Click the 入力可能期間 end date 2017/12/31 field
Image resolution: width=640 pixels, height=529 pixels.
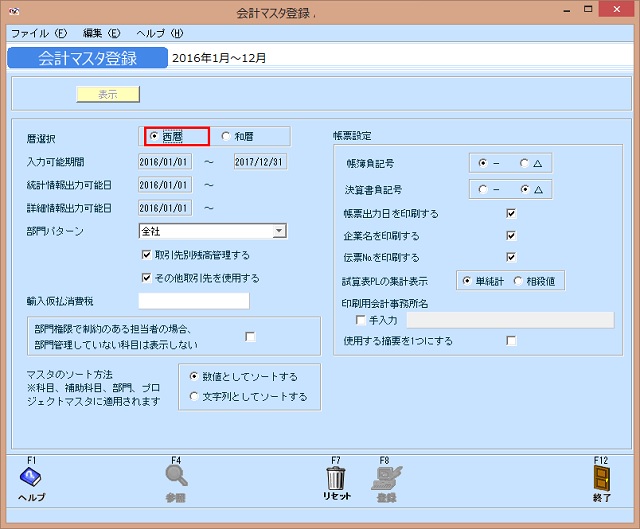260,162
